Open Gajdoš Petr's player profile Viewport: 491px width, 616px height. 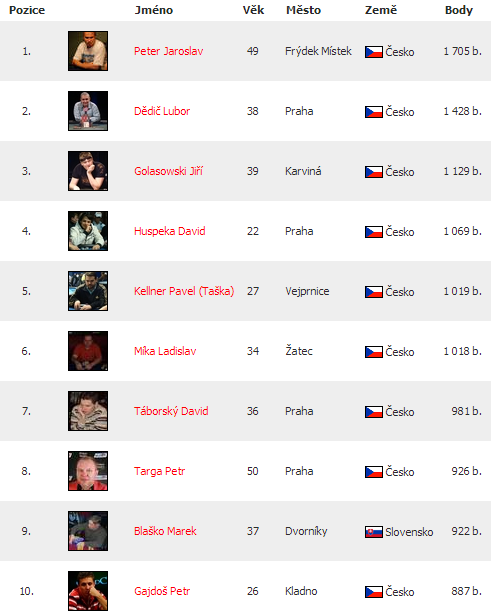click(162, 591)
